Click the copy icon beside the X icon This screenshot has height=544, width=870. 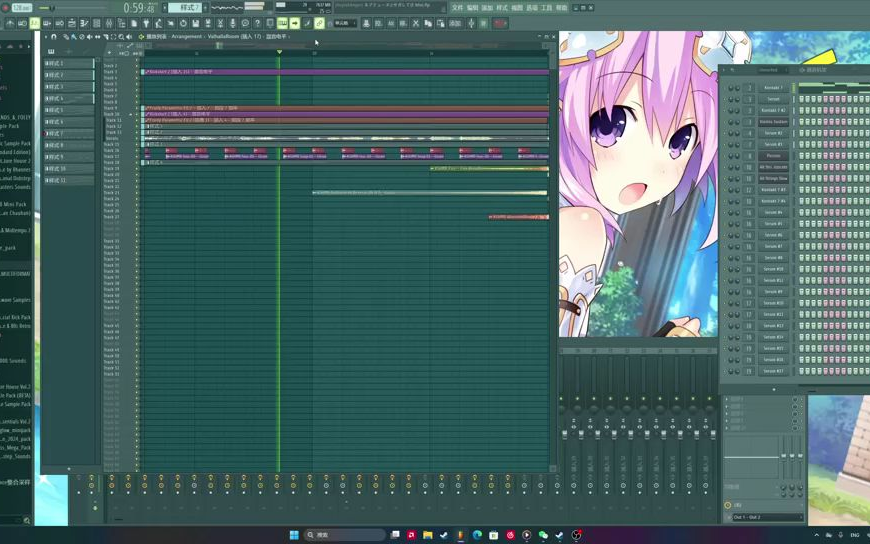point(428,23)
